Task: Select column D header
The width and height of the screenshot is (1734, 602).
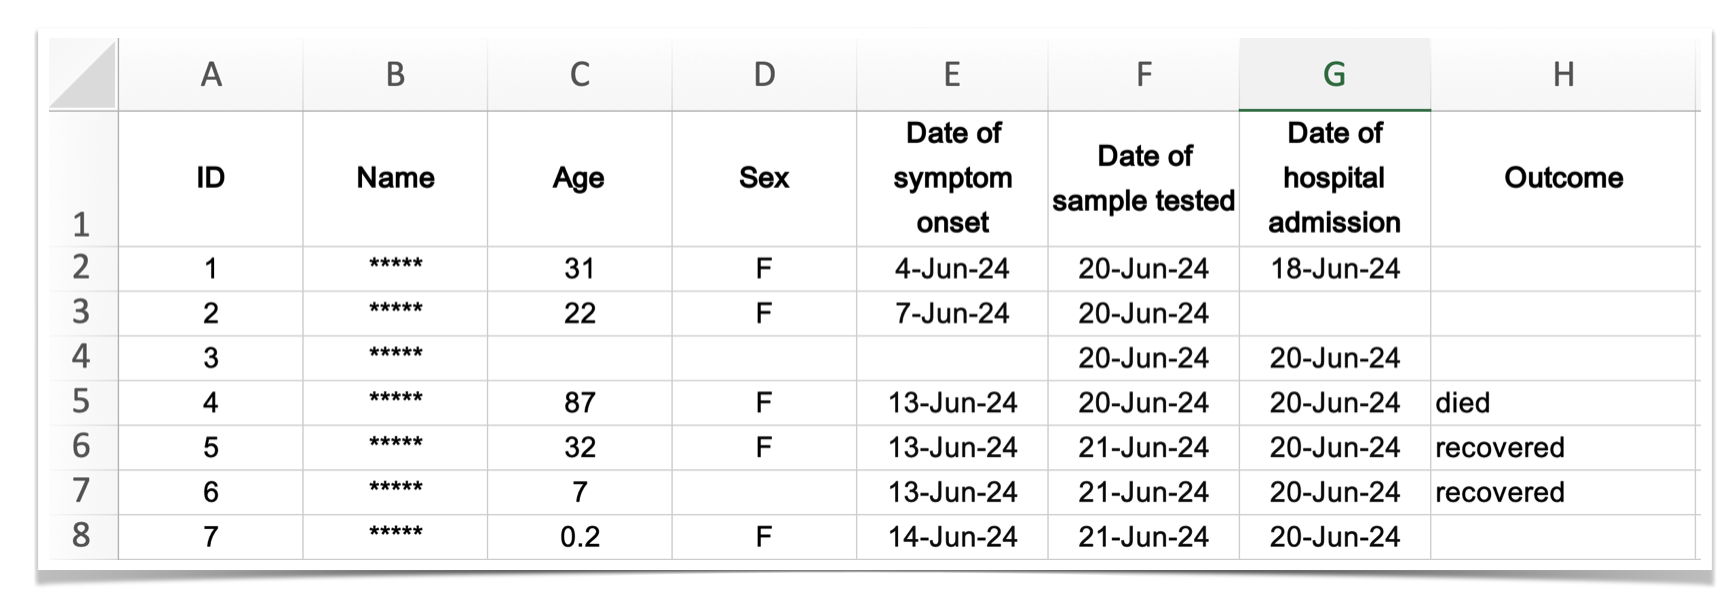Action: click(x=764, y=75)
